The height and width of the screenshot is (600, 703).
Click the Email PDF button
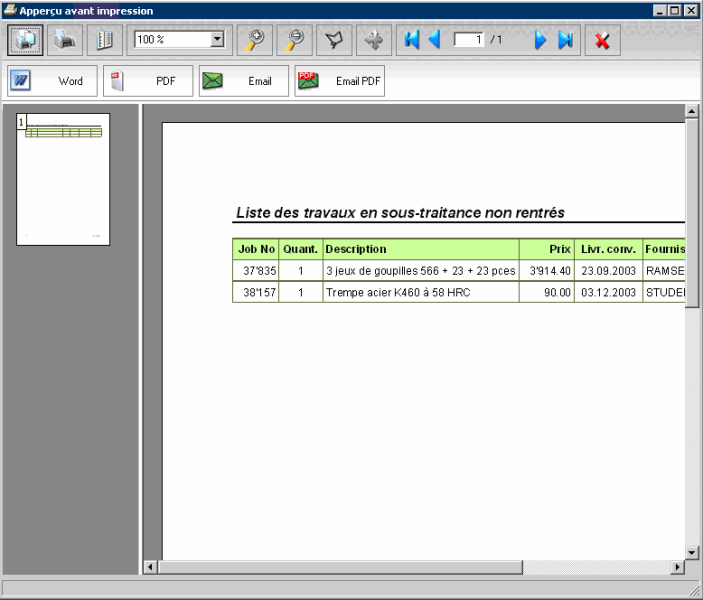340,81
